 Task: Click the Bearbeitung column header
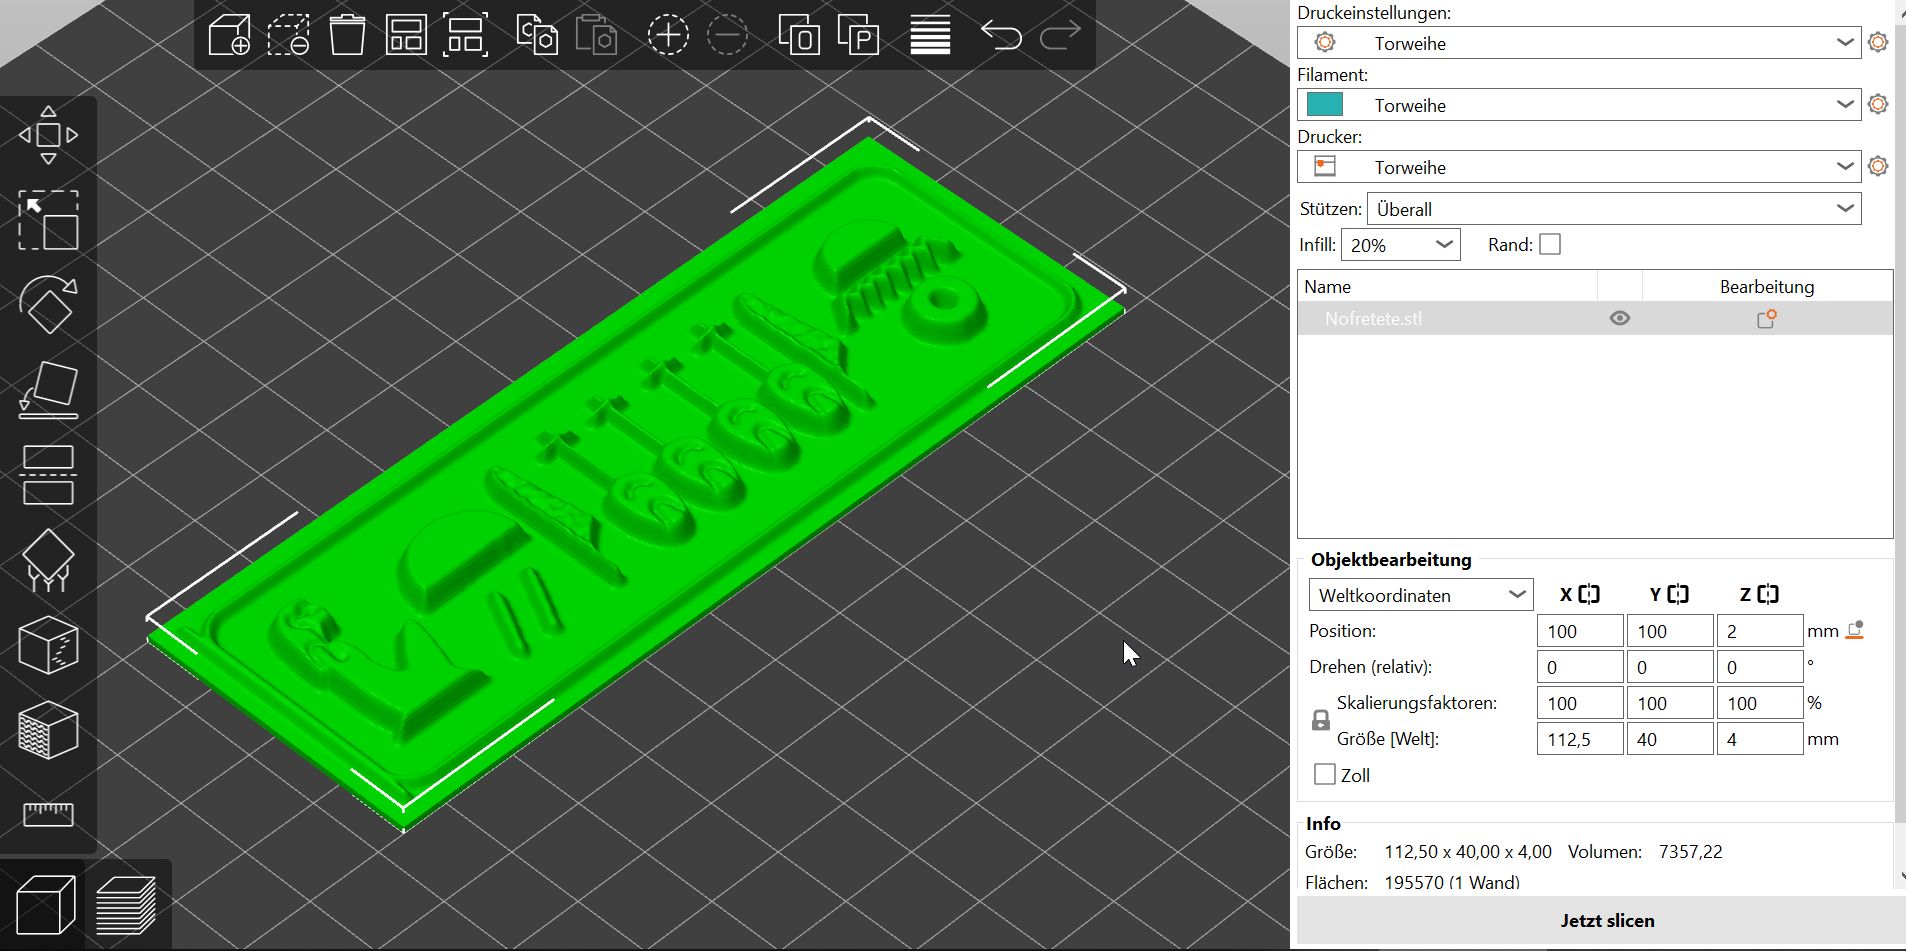point(1767,286)
